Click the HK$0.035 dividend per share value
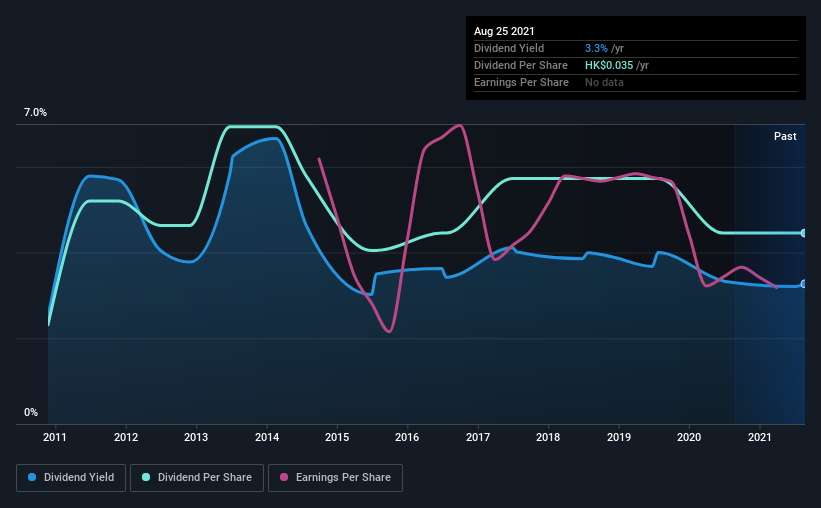Image resolution: width=821 pixels, height=508 pixels. pos(609,65)
